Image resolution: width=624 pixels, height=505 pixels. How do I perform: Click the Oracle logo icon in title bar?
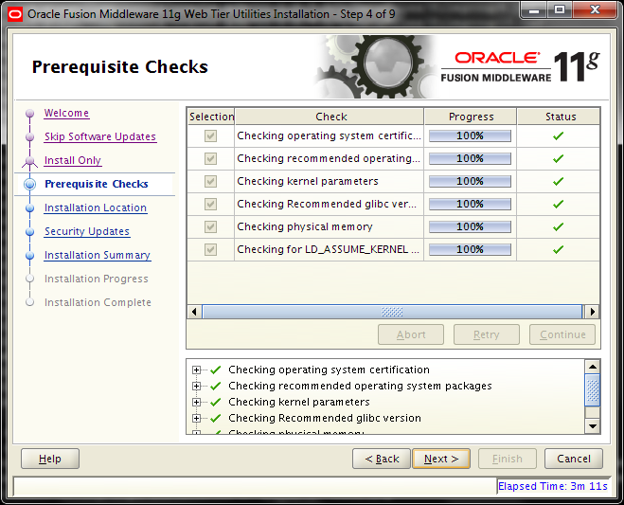coord(15,14)
